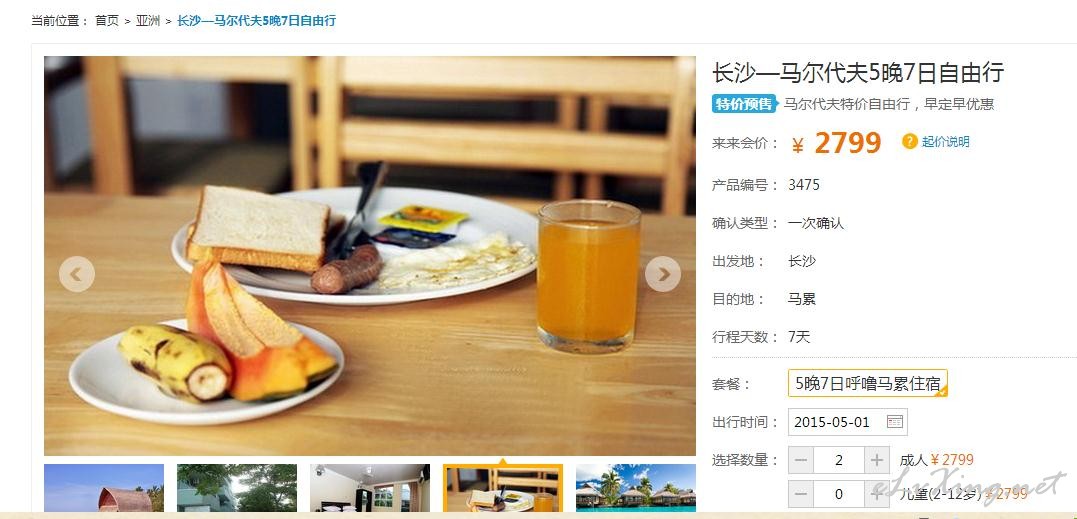This screenshot has height=519, width=1077.
Task: Select the hotel bedroom thumbnail
Action: (x=370, y=488)
